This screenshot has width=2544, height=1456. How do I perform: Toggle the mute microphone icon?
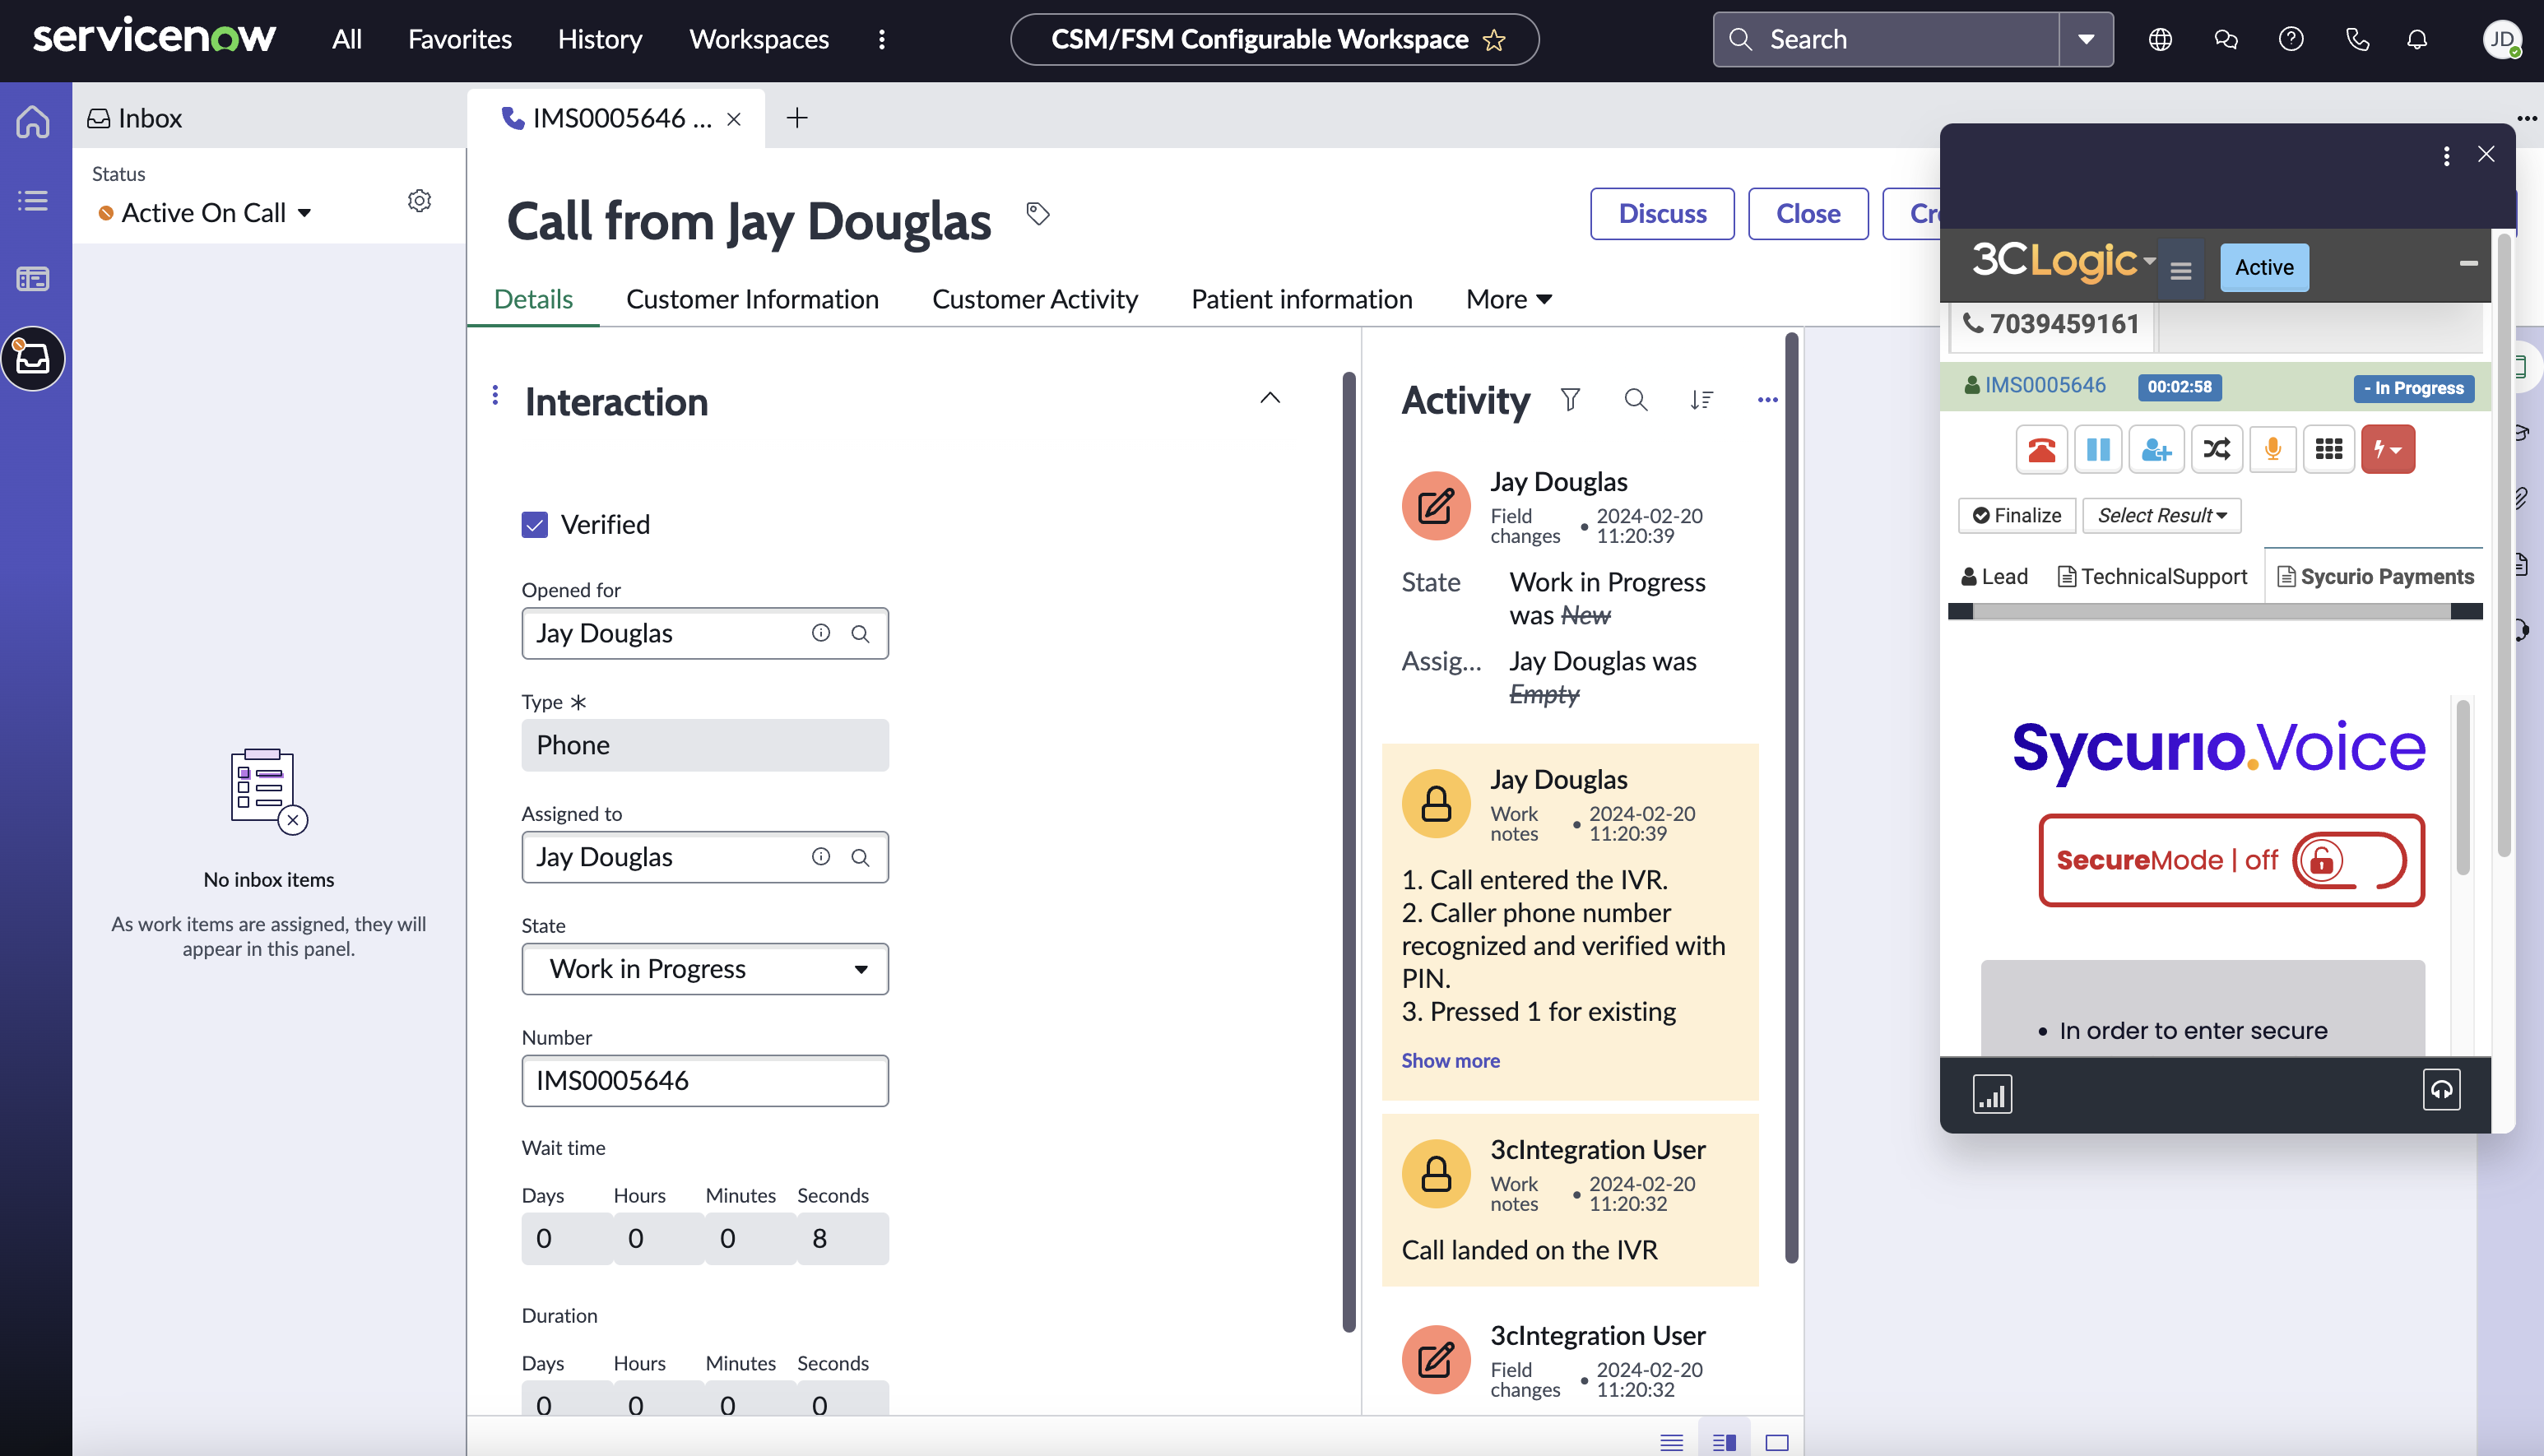2272,449
